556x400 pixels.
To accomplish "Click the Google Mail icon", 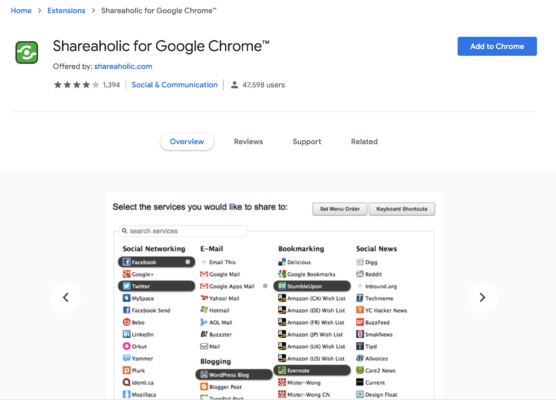I will tap(204, 274).
